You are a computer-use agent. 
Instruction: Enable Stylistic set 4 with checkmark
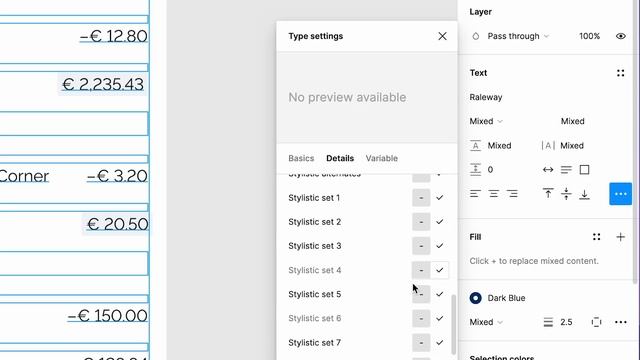tap(439, 270)
